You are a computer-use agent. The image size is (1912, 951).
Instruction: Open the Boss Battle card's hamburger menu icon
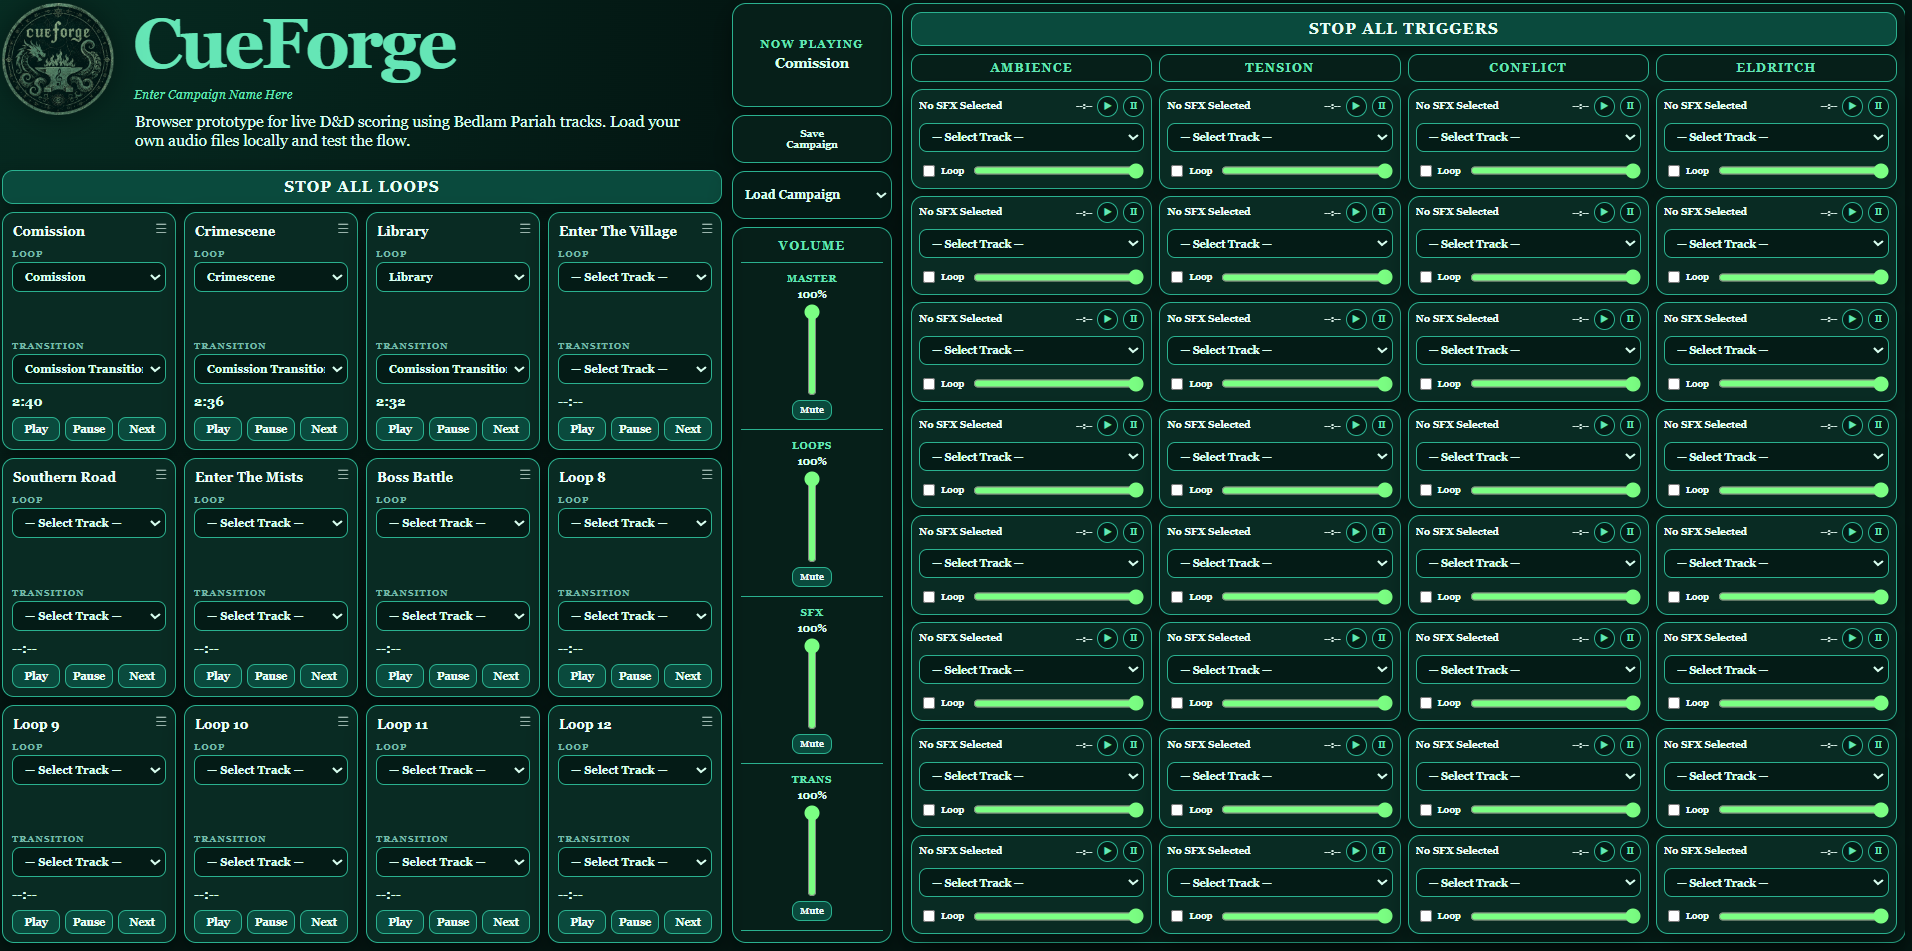[525, 475]
